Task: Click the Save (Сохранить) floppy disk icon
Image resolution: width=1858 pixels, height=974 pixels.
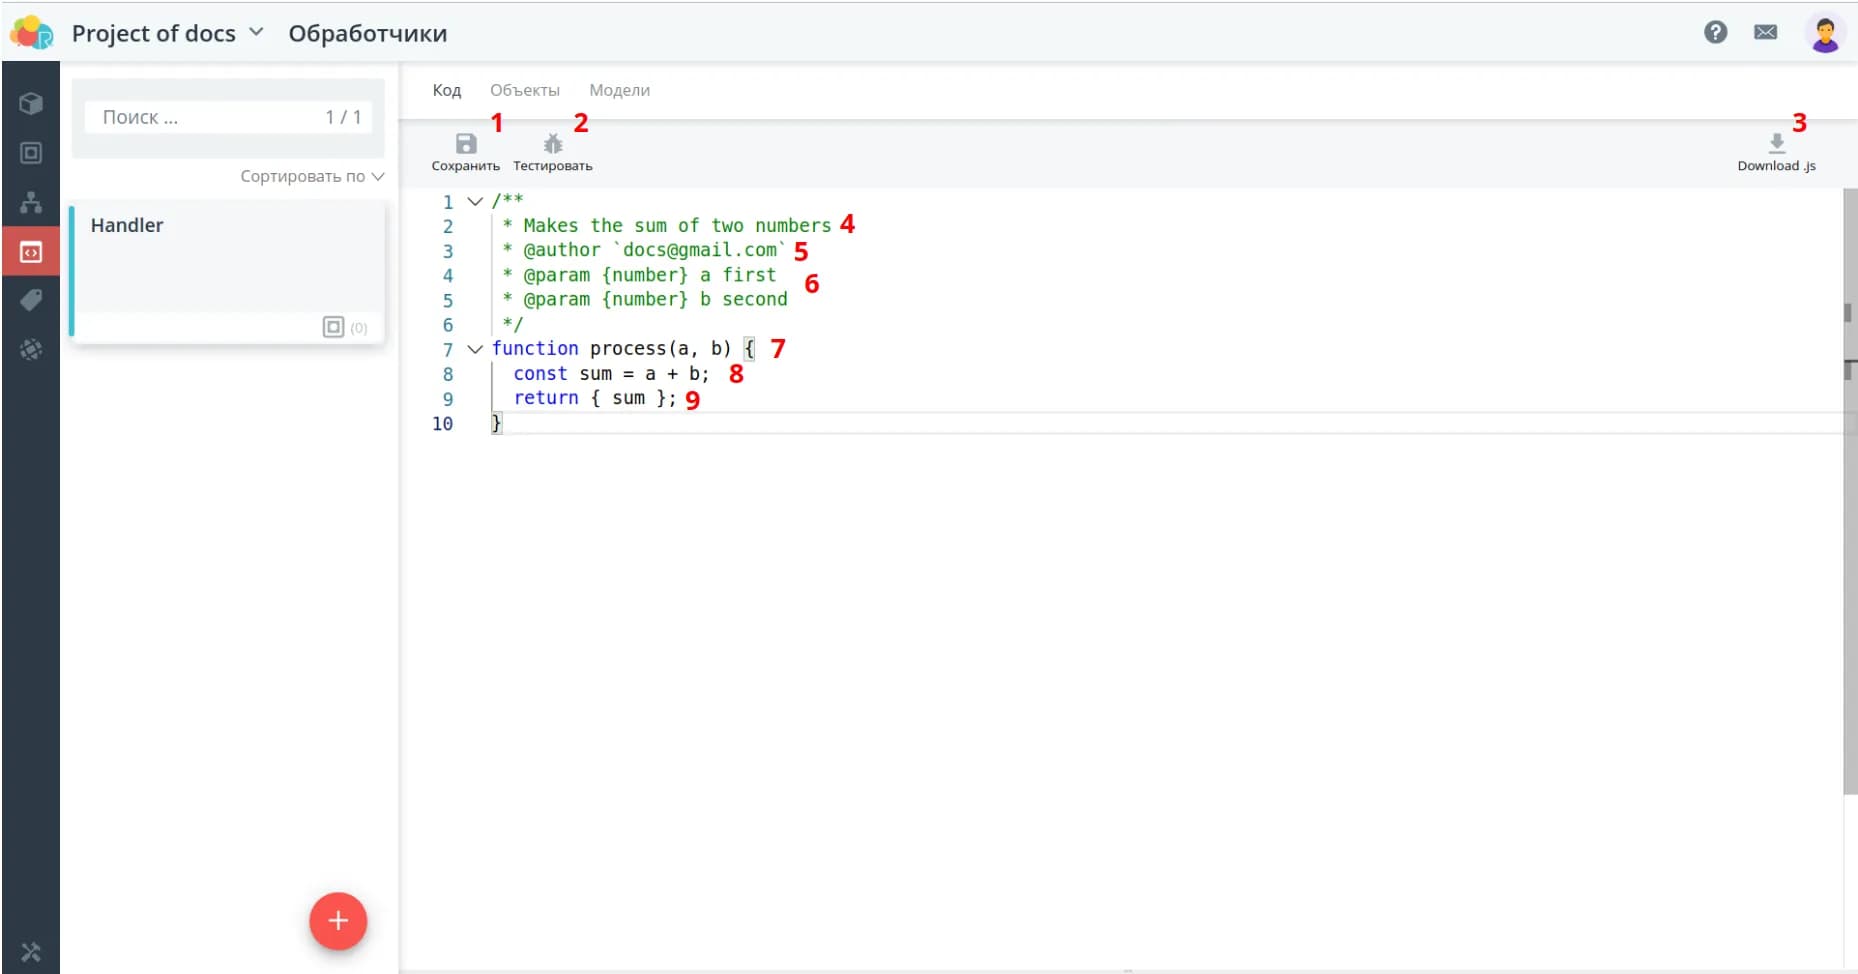Action: 465,144
